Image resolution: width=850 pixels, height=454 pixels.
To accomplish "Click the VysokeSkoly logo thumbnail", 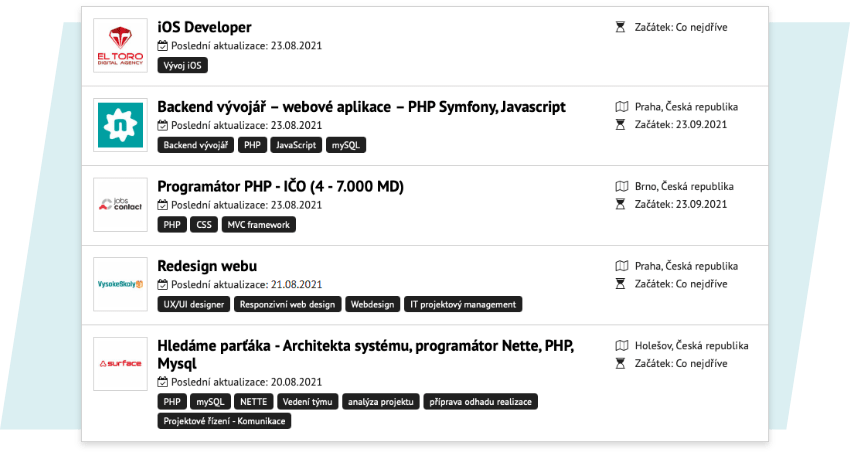I will (120, 285).
